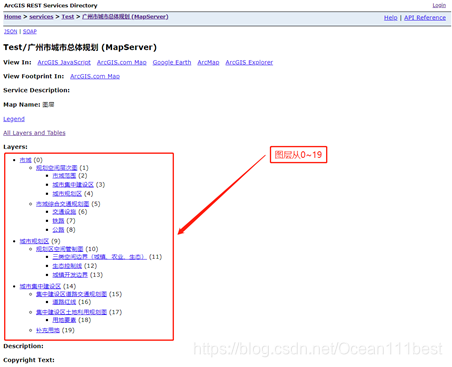Go to the services breadcrumb link
Image resolution: width=452 pixels, height=367 pixels.
pos(41,17)
